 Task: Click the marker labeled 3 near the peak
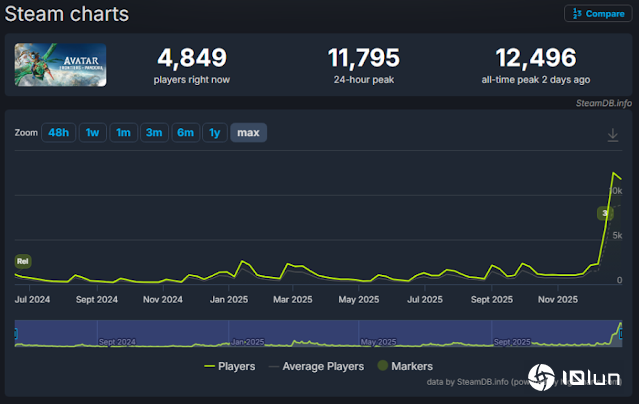point(604,213)
